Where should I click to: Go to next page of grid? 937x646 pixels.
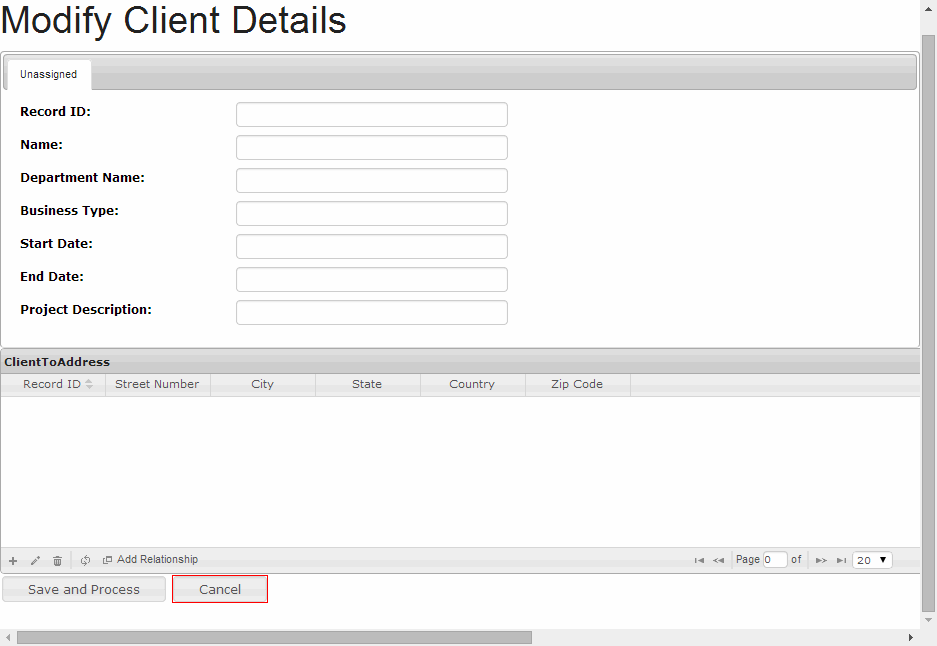click(821, 561)
